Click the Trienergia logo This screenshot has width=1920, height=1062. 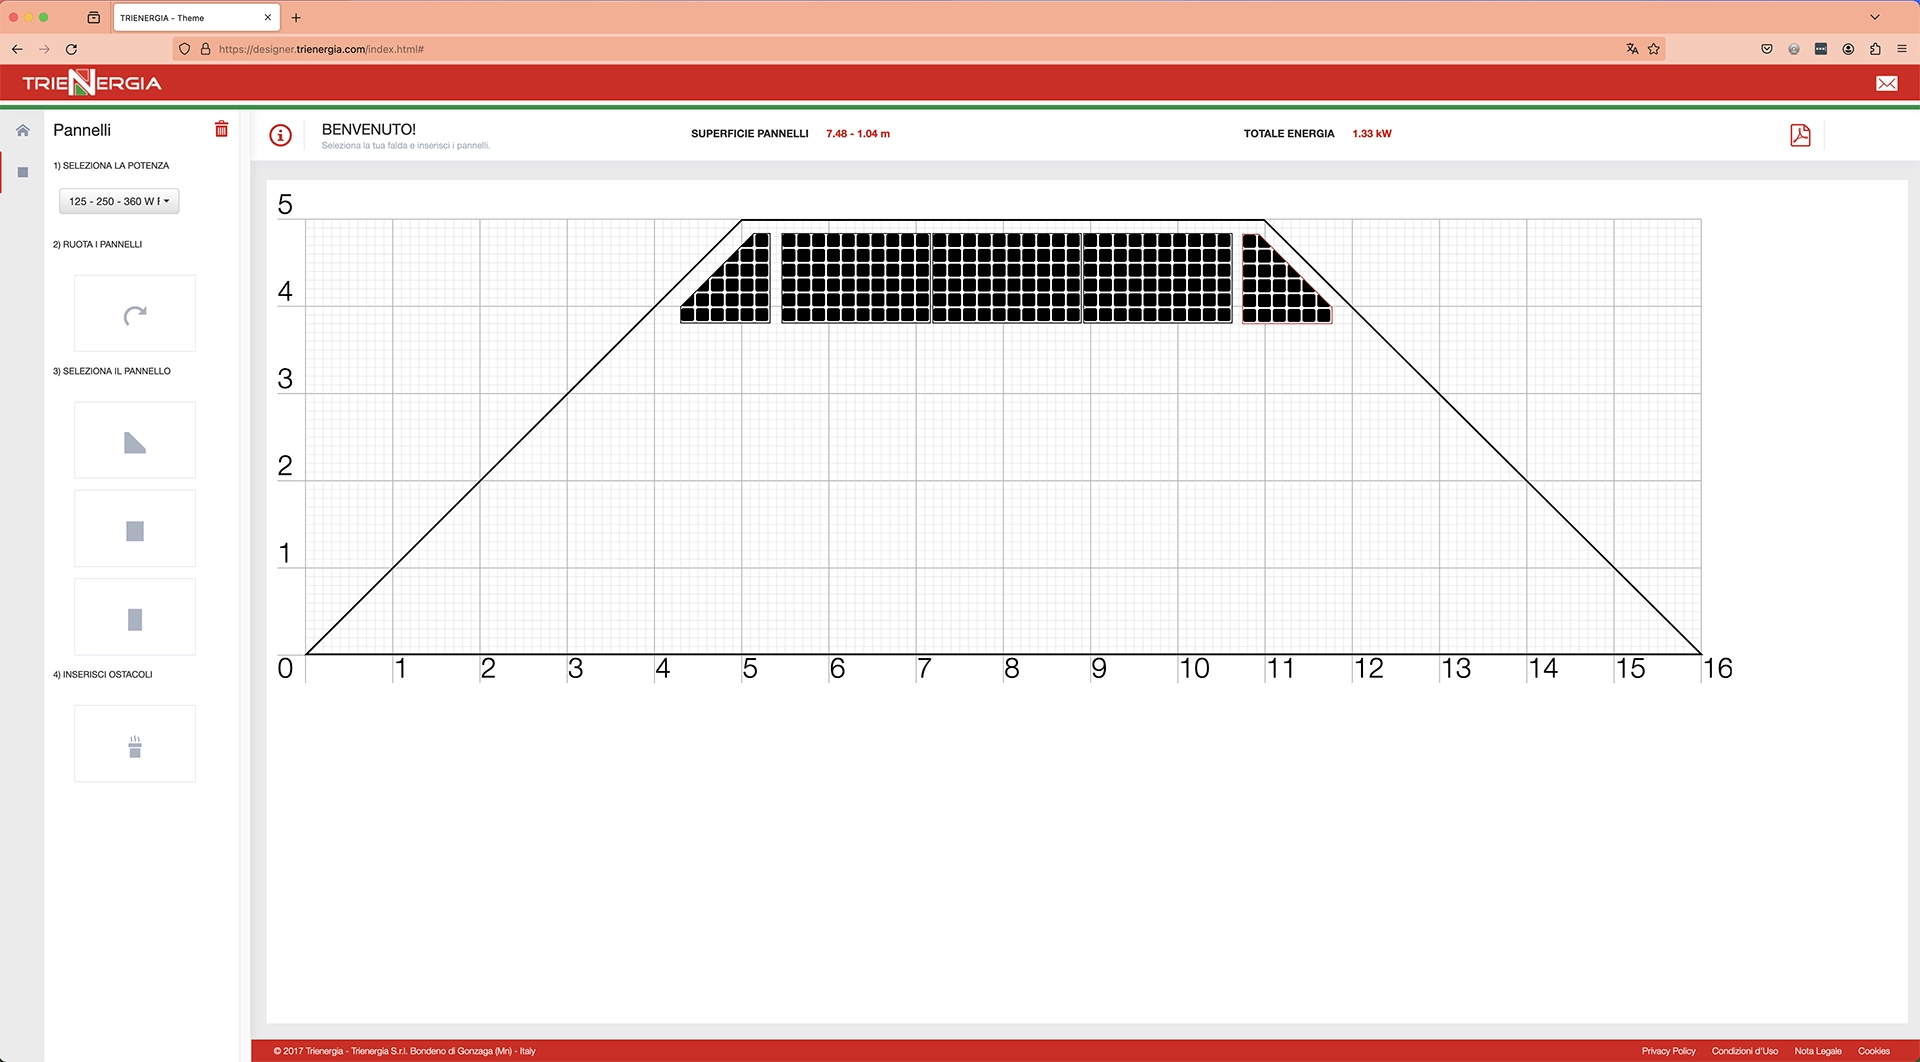92,83
